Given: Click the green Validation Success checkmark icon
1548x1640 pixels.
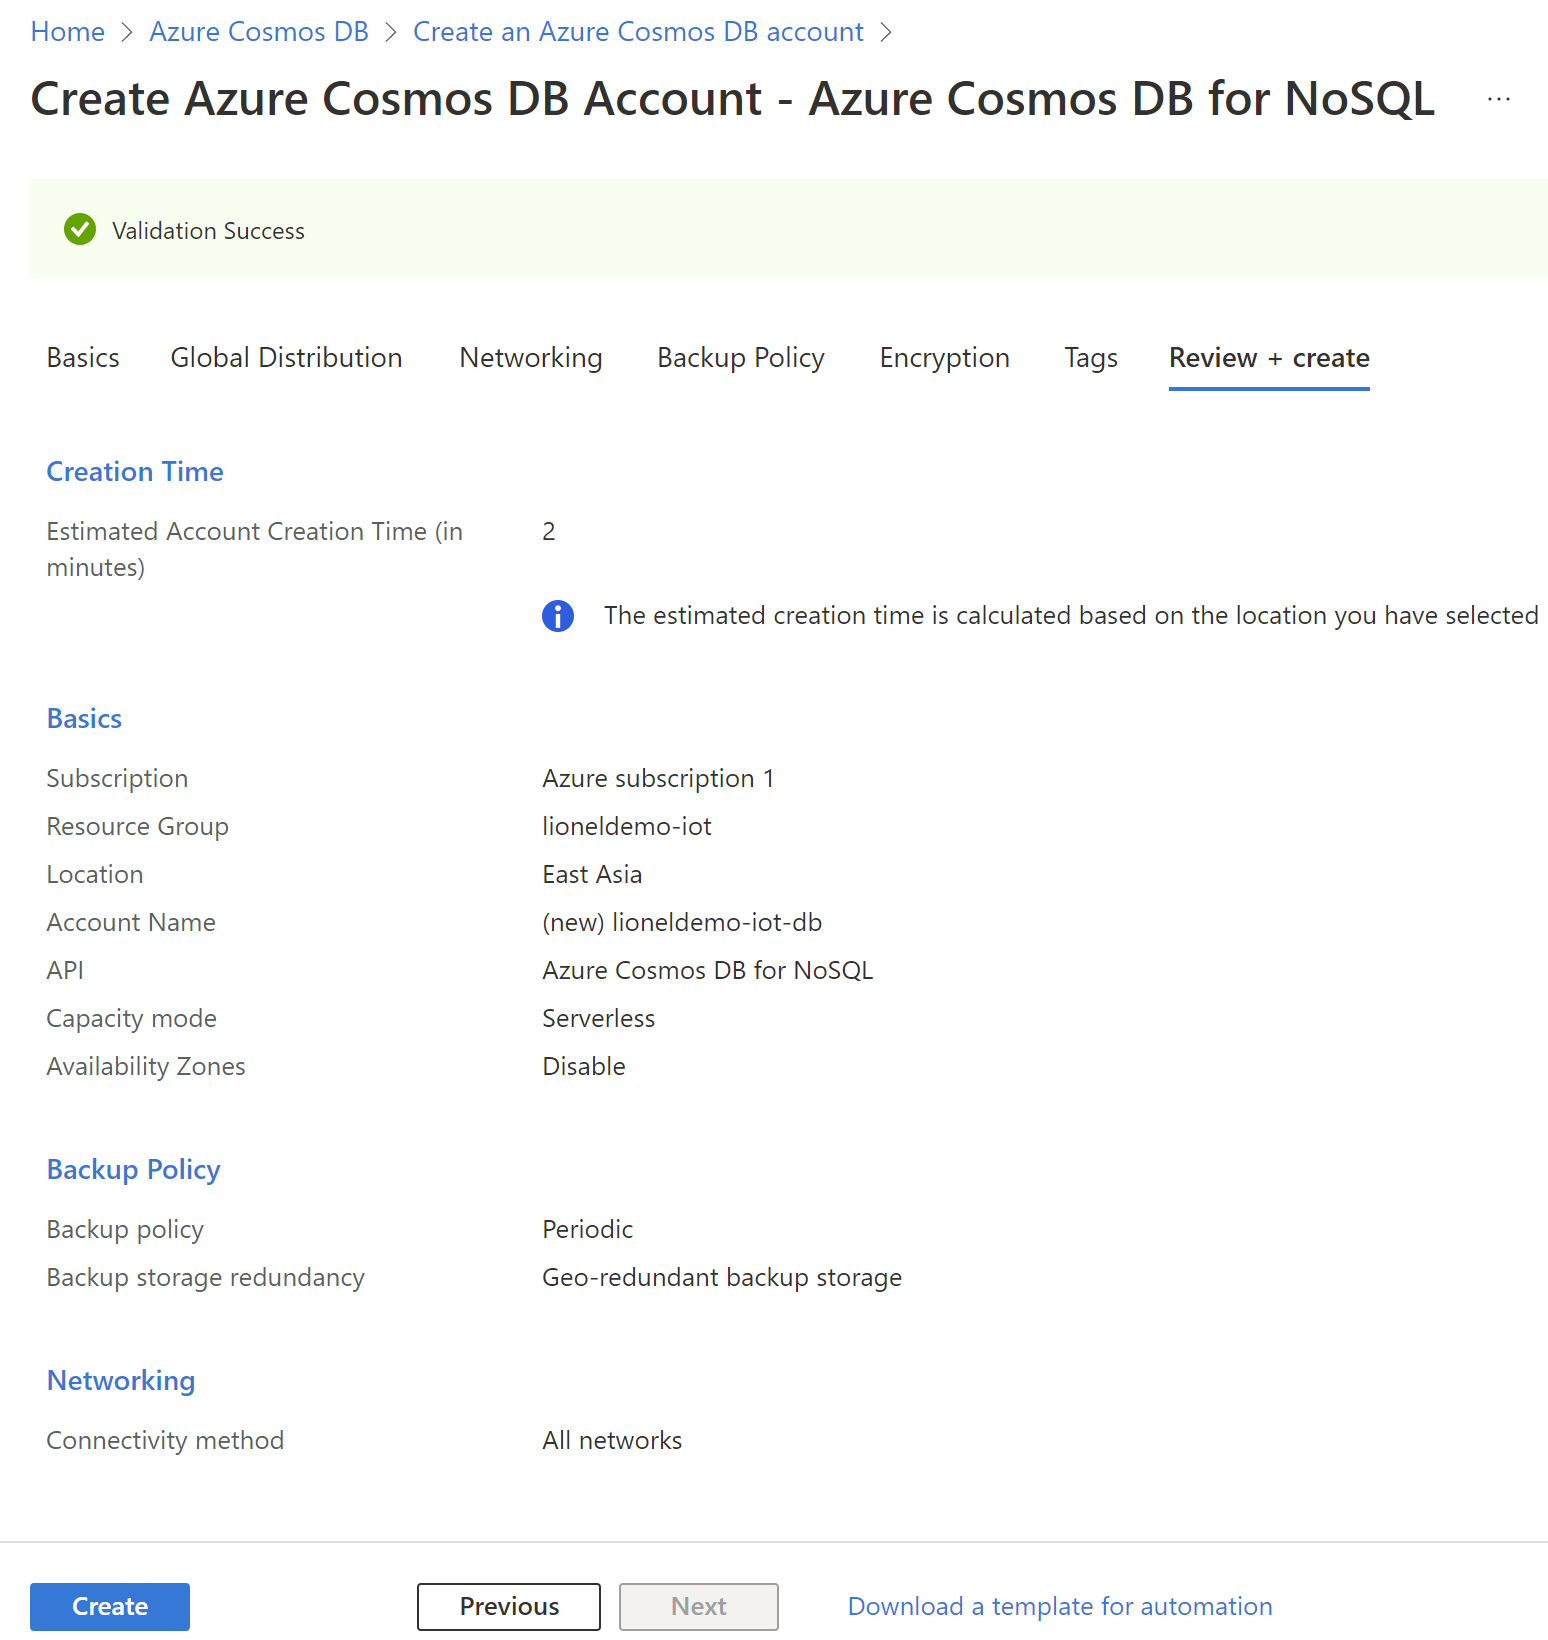Looking at the screenshot, I should click(80, 230).
